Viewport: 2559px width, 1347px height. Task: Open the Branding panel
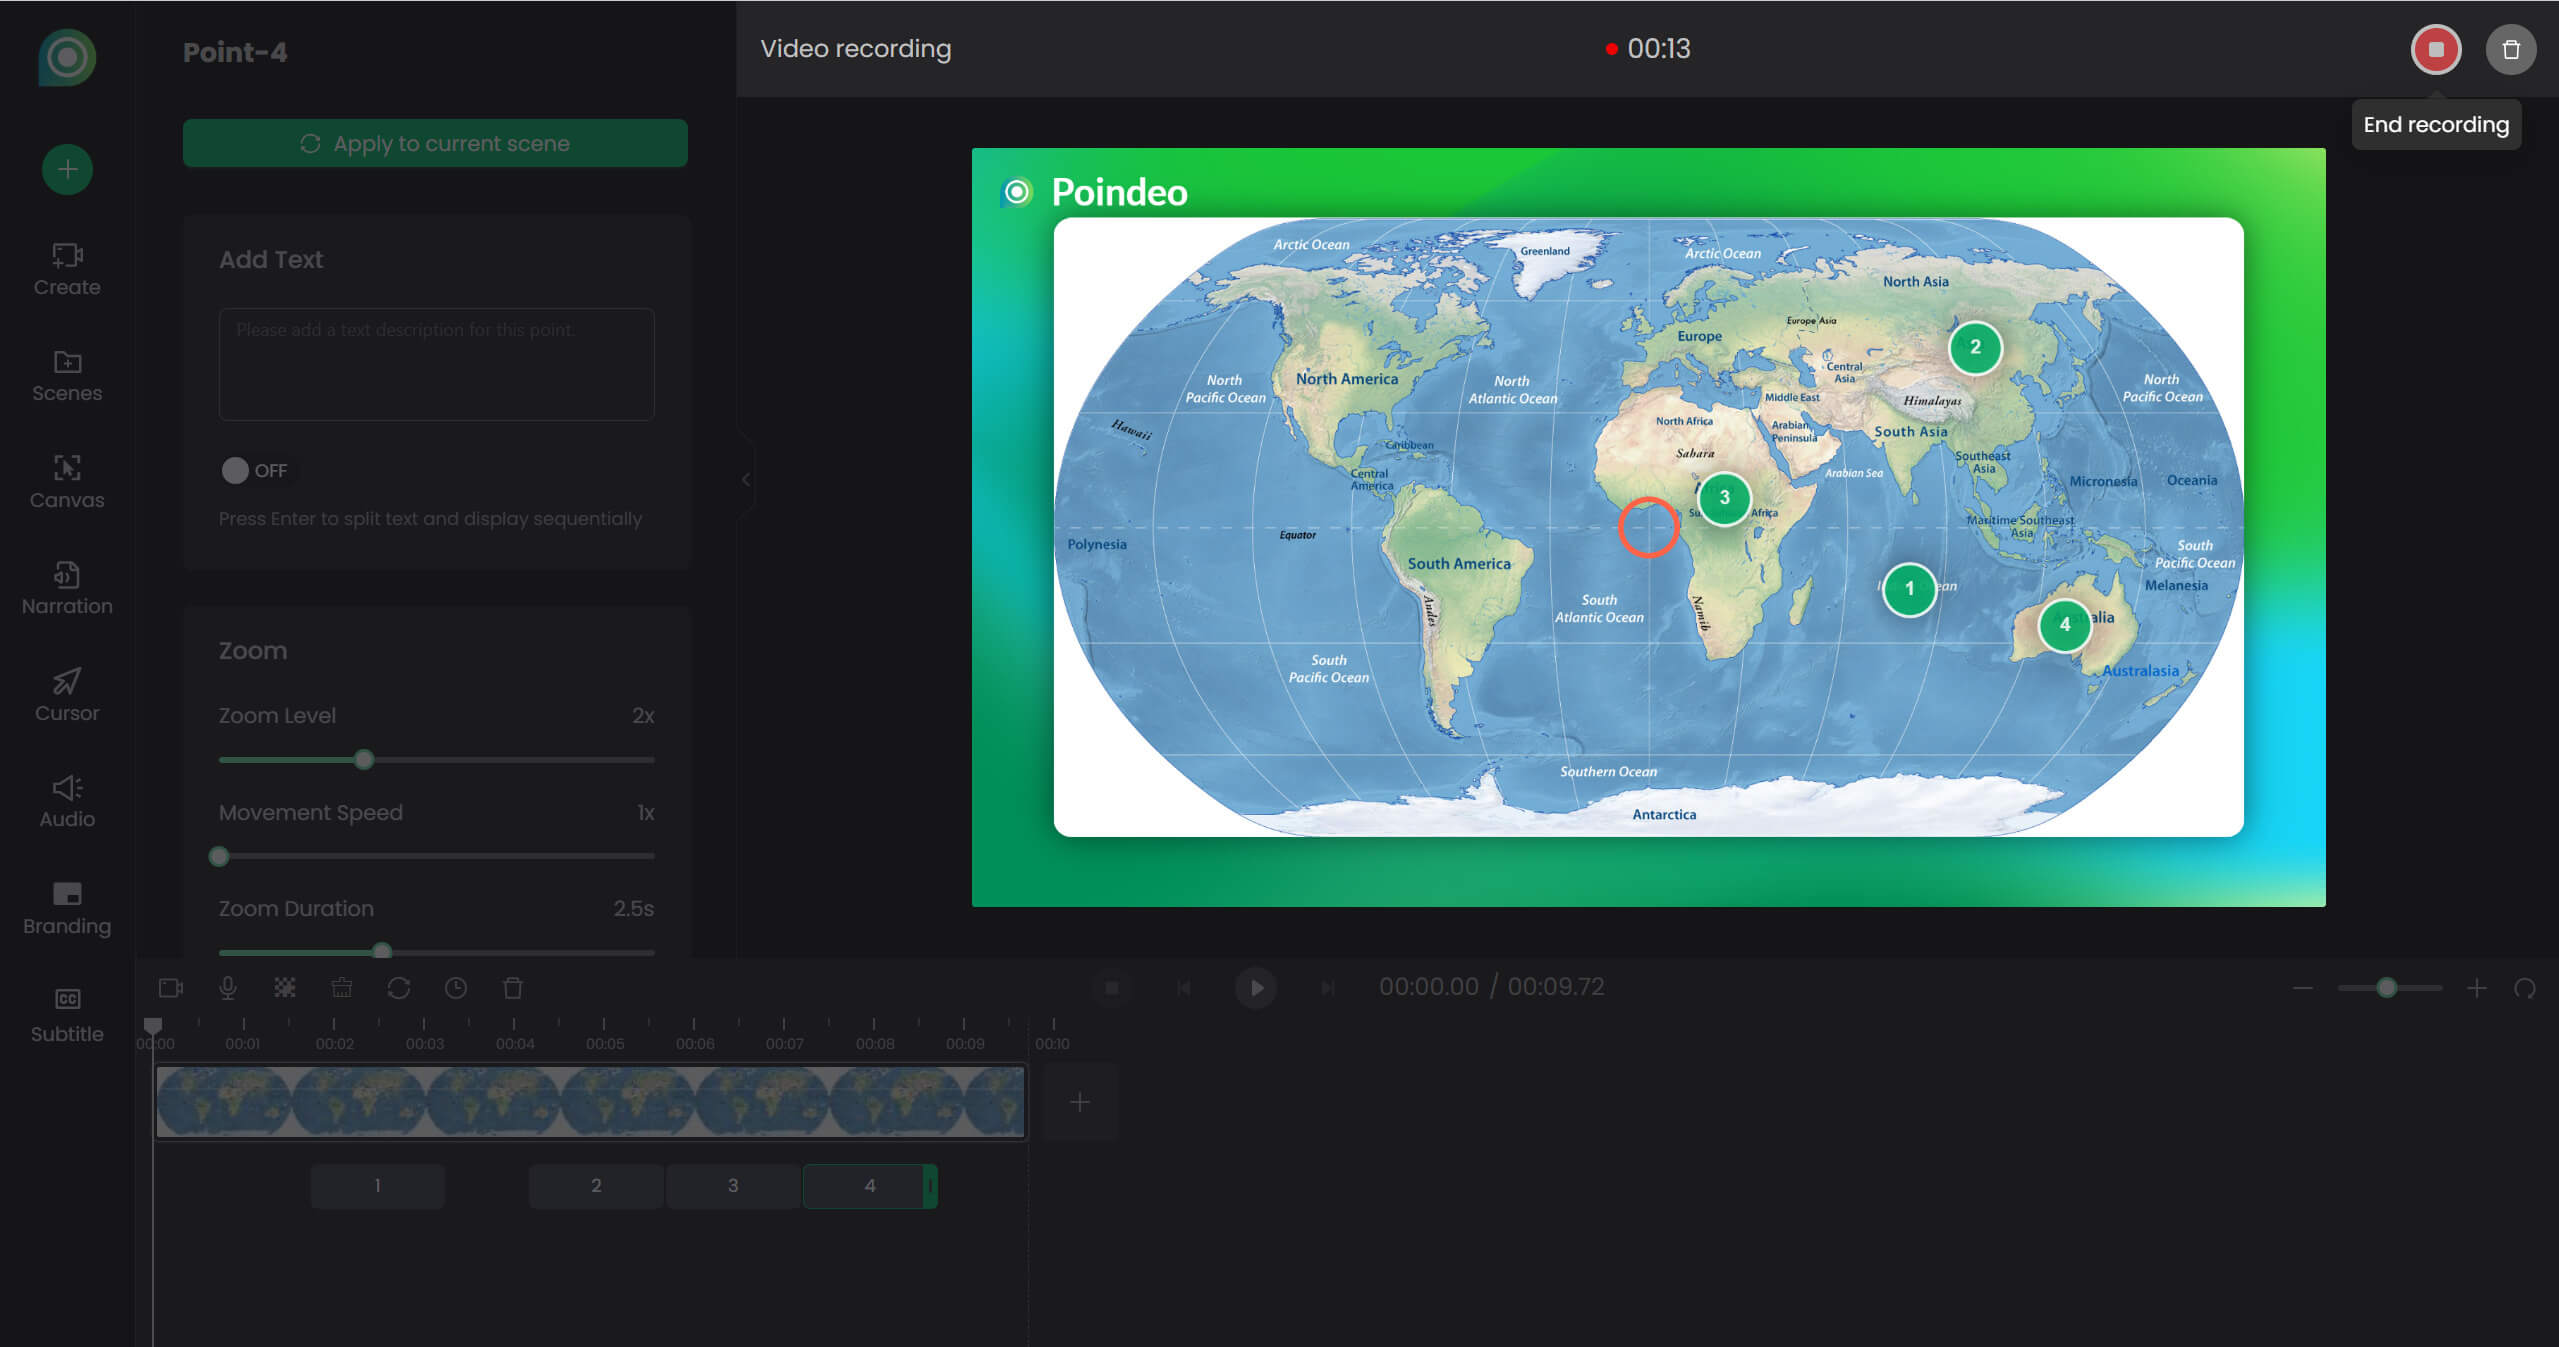67,907
